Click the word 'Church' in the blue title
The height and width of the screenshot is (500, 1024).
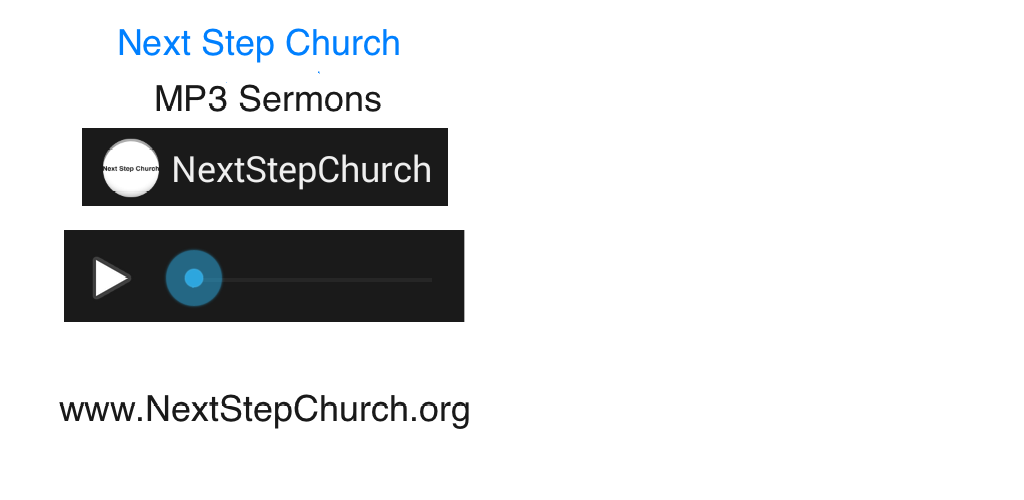[343, 44]
